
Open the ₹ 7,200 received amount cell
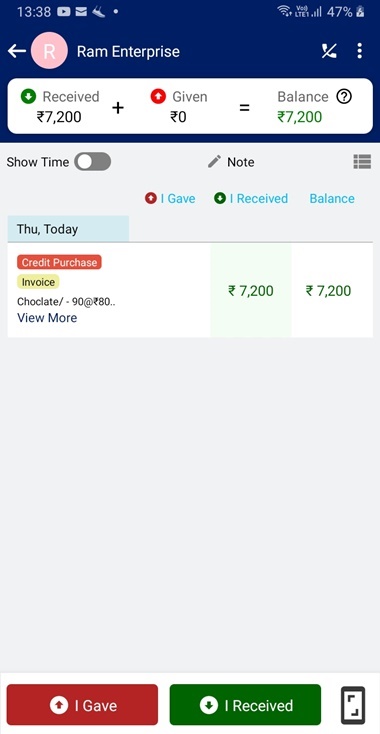(251, 291)
